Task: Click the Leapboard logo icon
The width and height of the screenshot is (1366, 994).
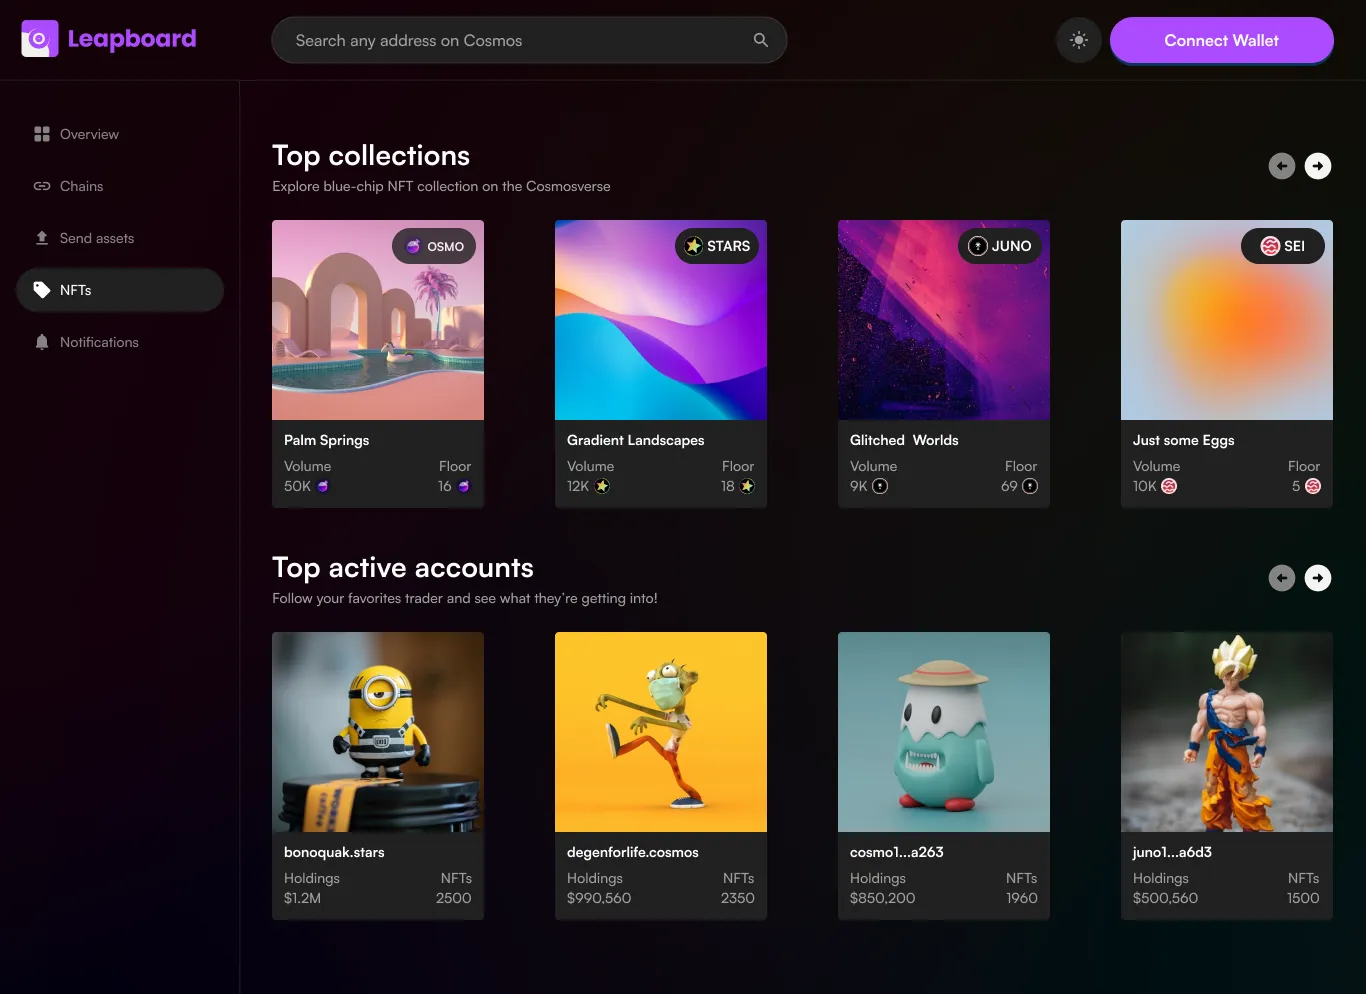Action: pyautogui.click(x=40, y=39)
